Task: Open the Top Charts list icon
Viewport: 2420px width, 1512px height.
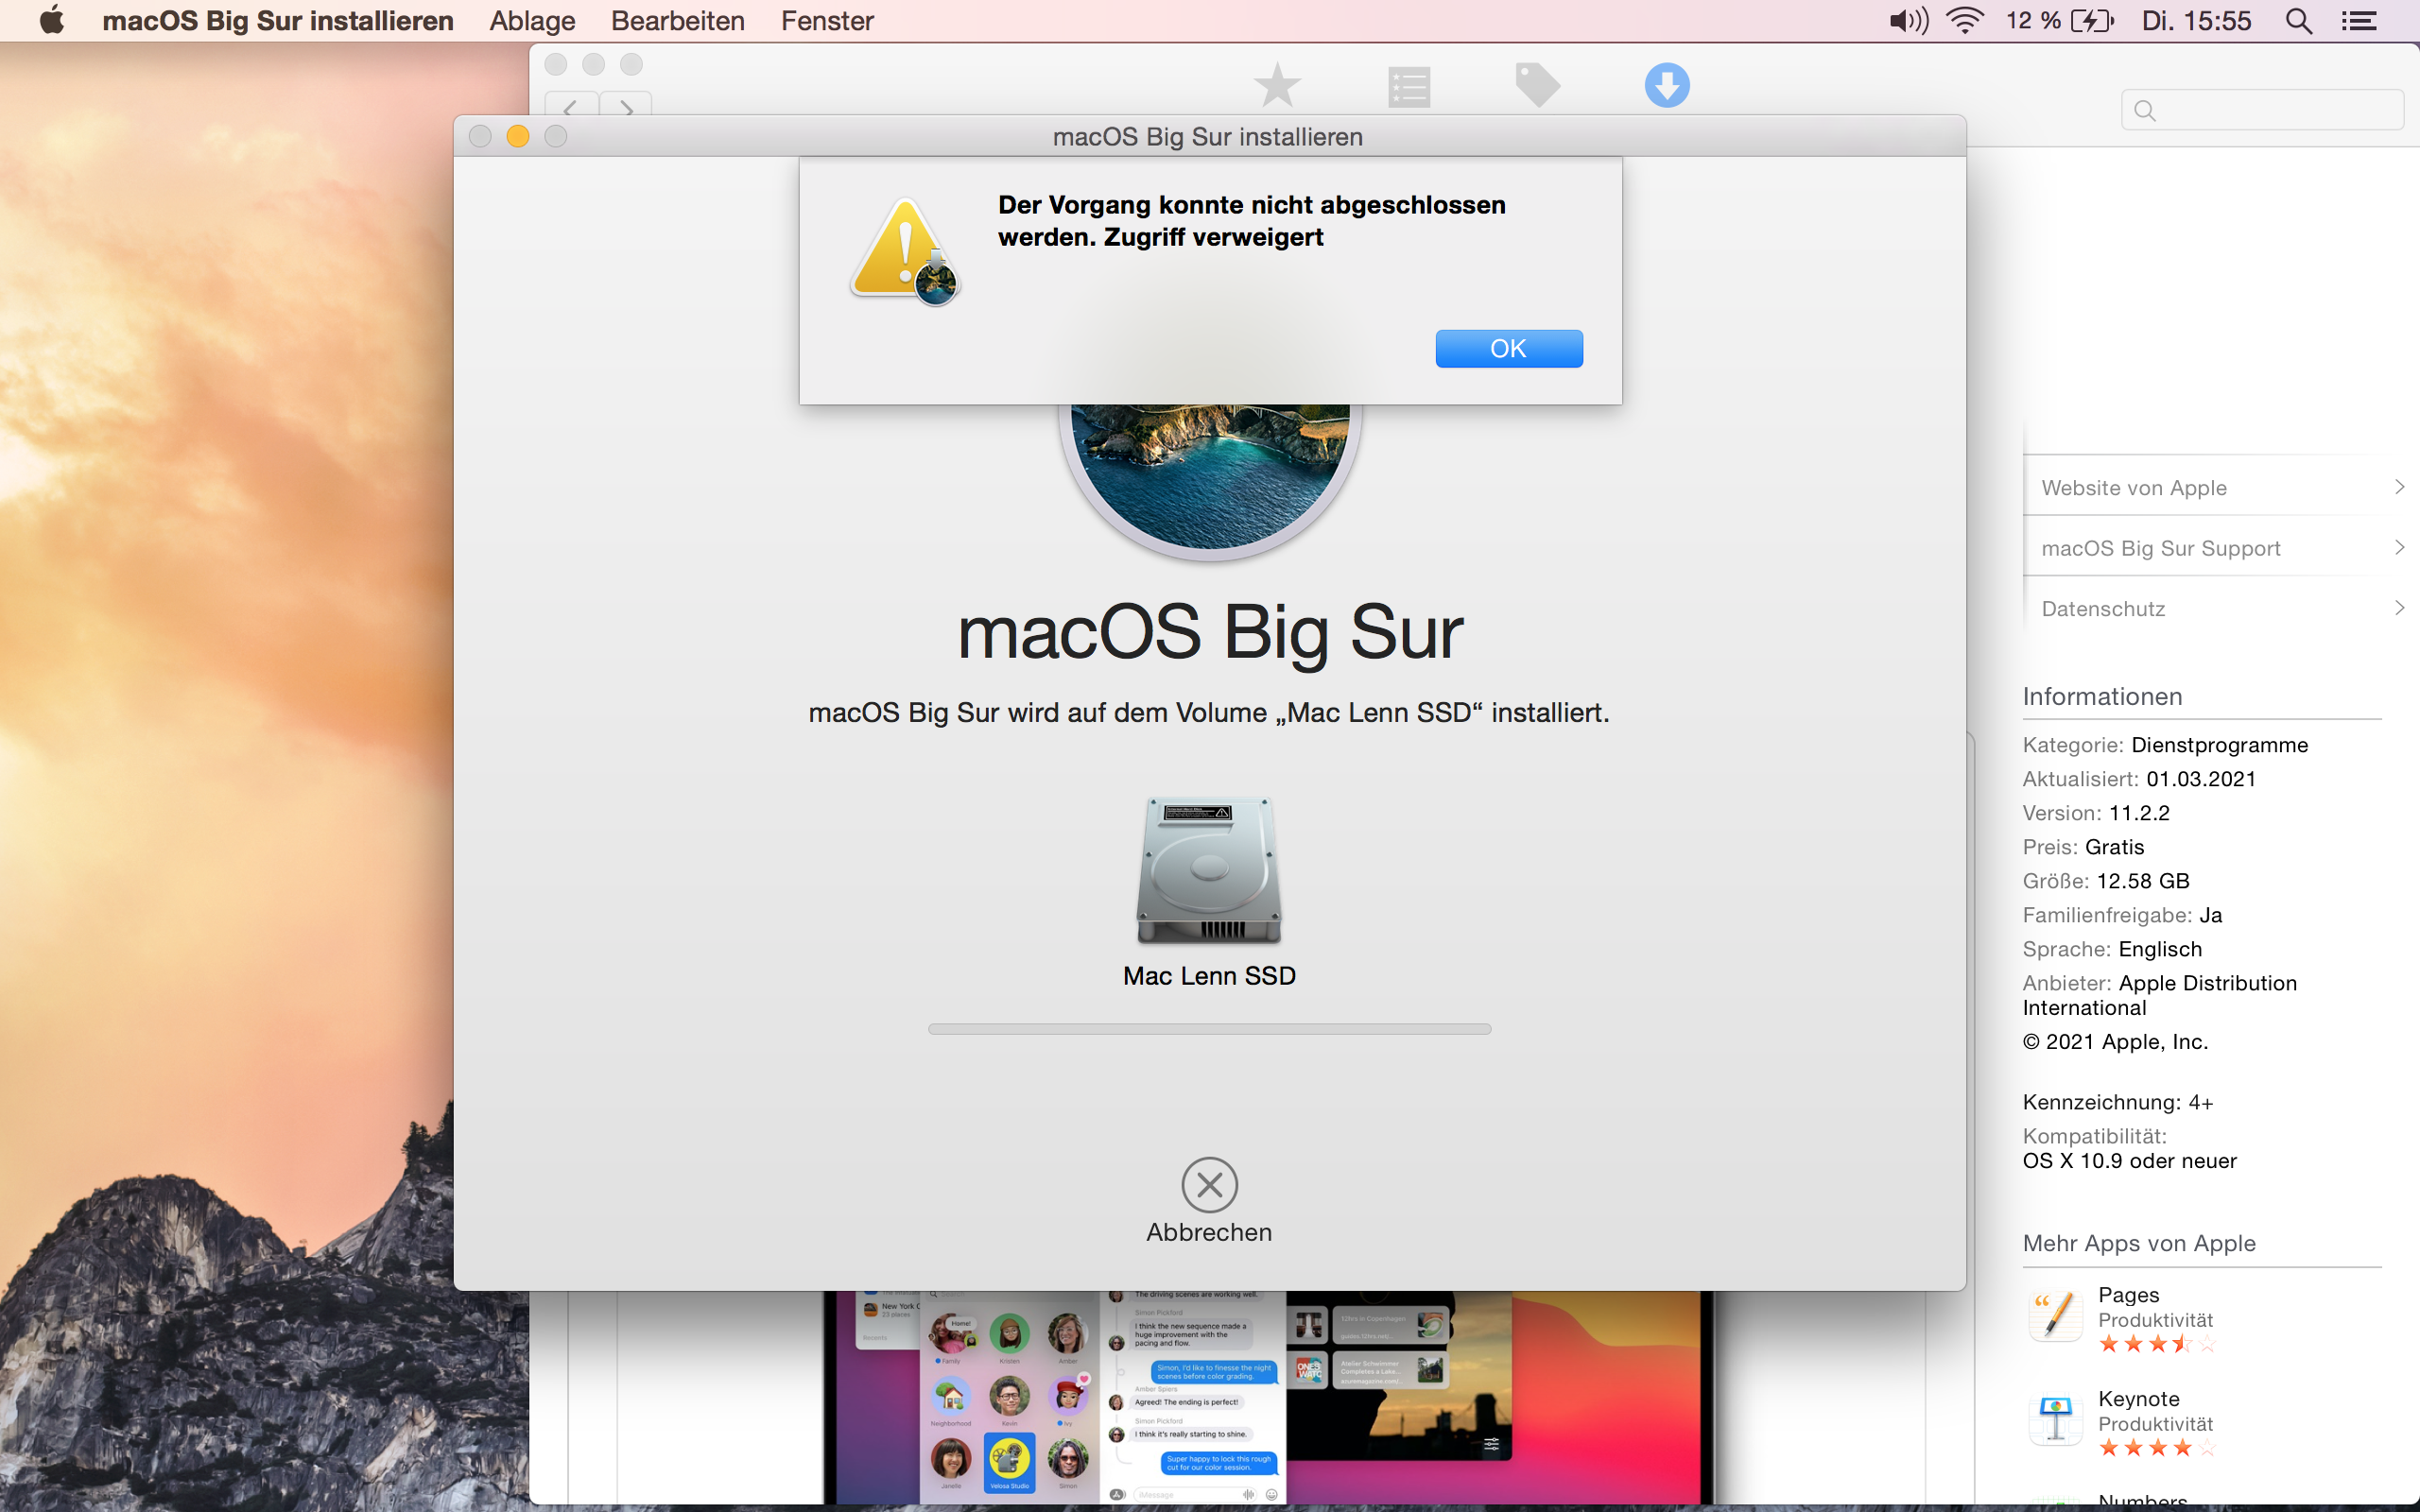Action: pos(1408,86)
